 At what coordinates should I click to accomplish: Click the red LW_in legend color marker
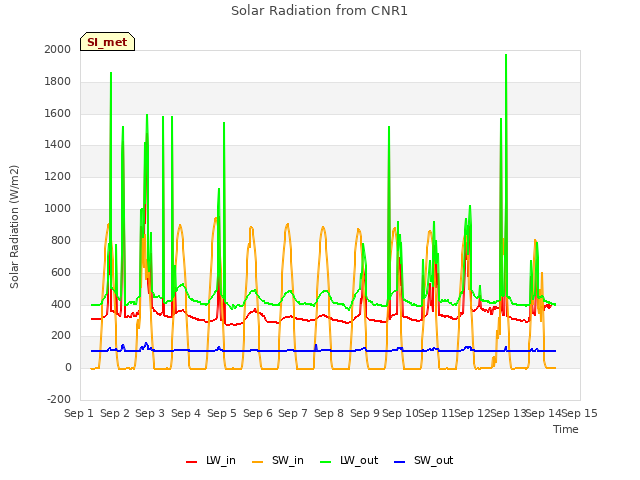click(191, 462)
